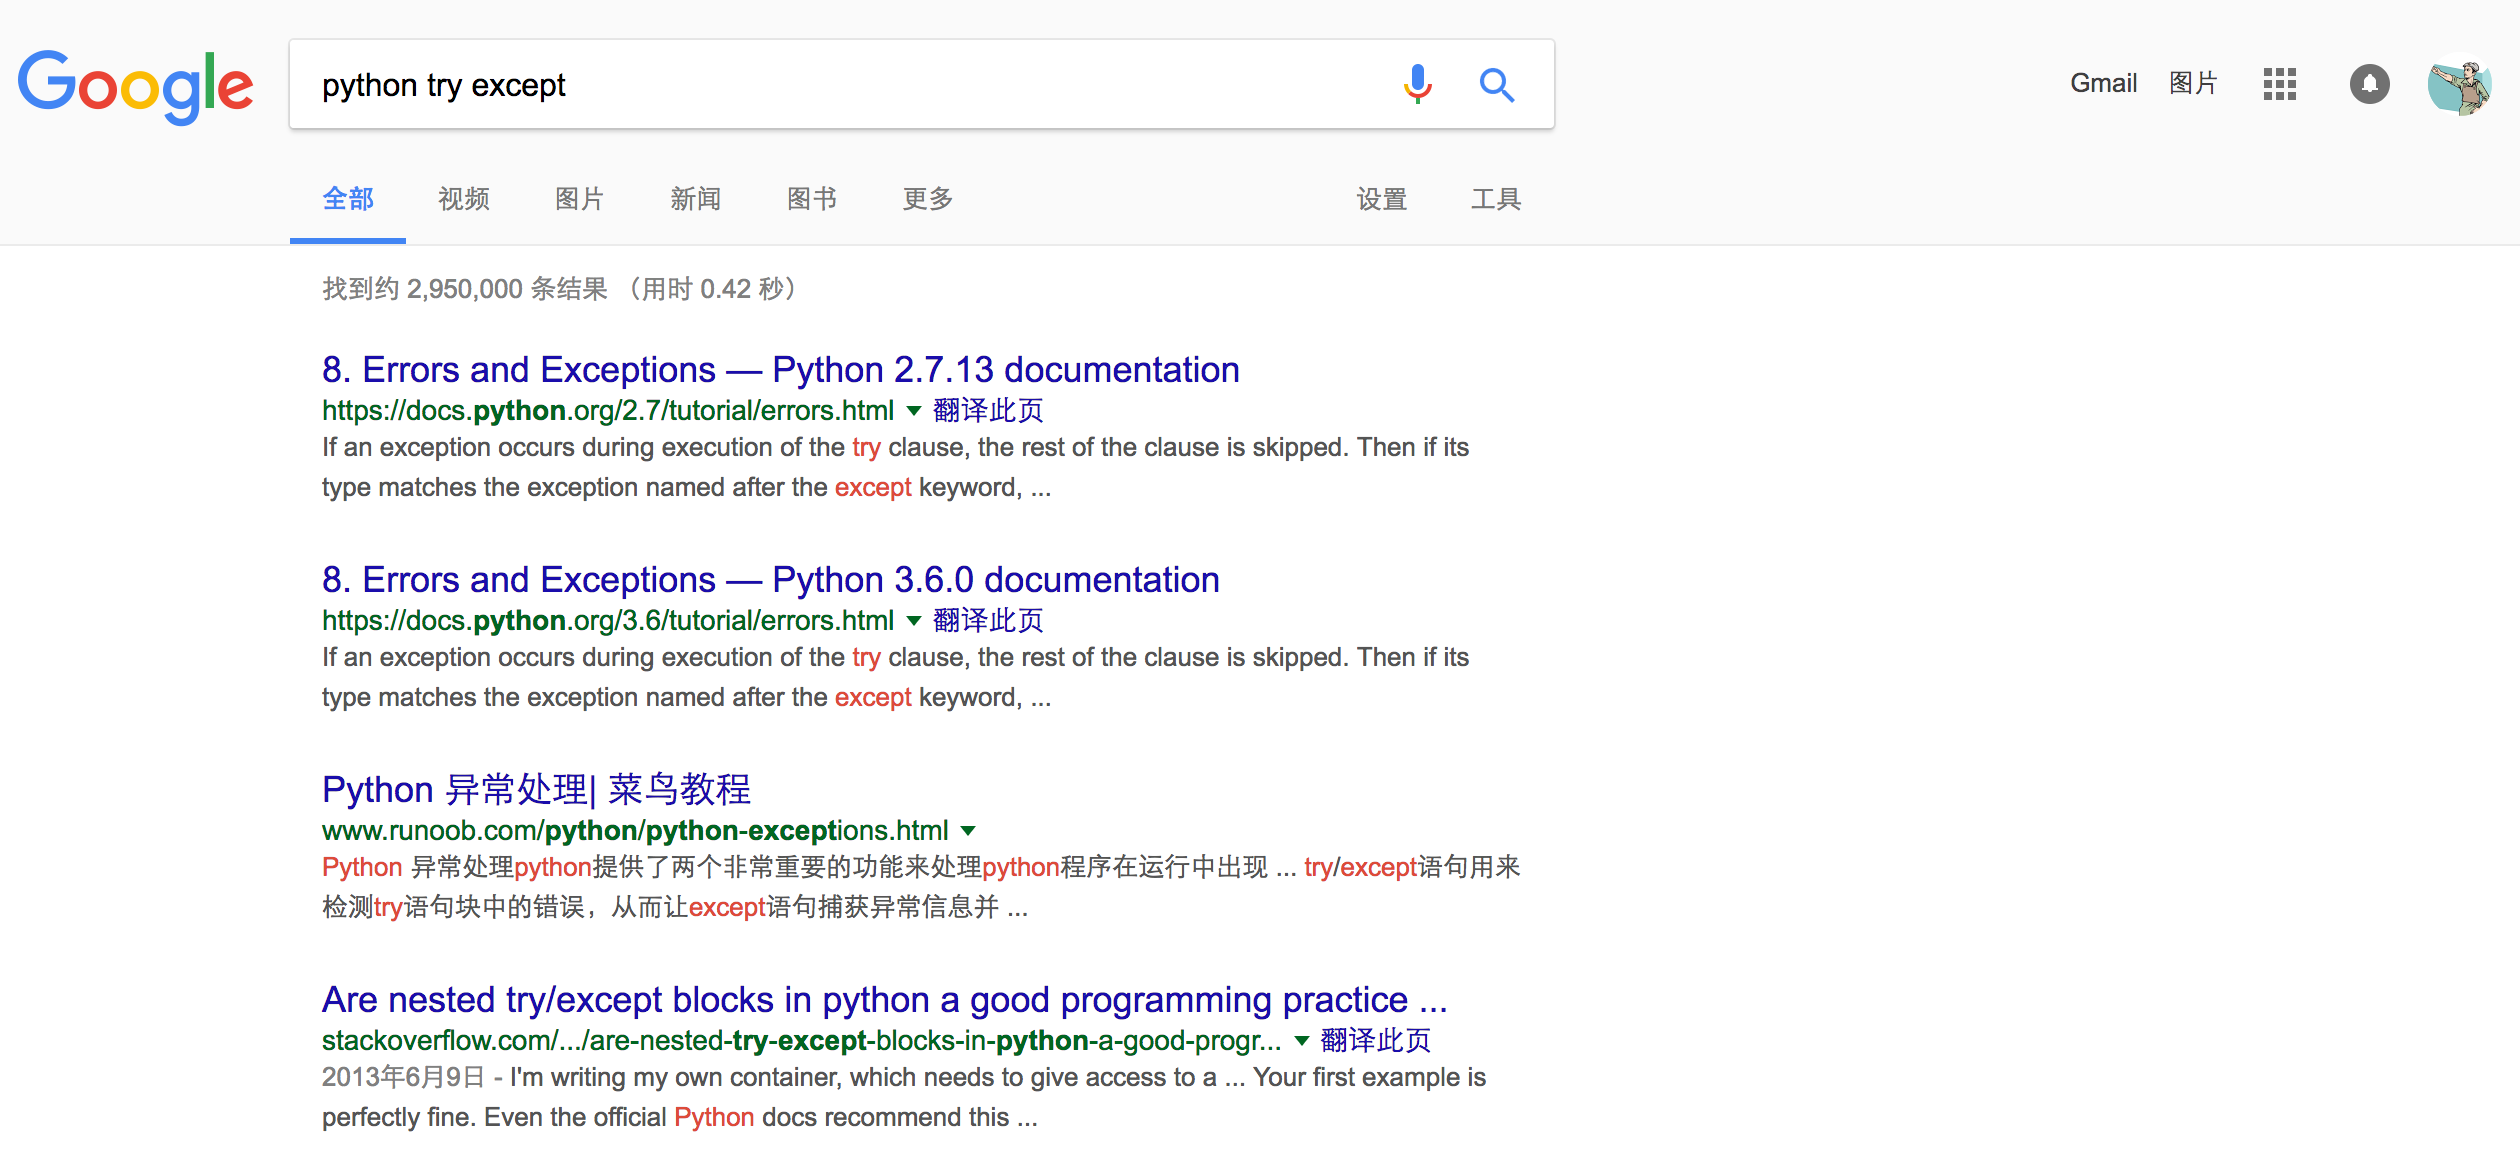Open the Gmail link
Image resolution: width=2520 pixels, height=1160 pixels.
[2102, 84]
